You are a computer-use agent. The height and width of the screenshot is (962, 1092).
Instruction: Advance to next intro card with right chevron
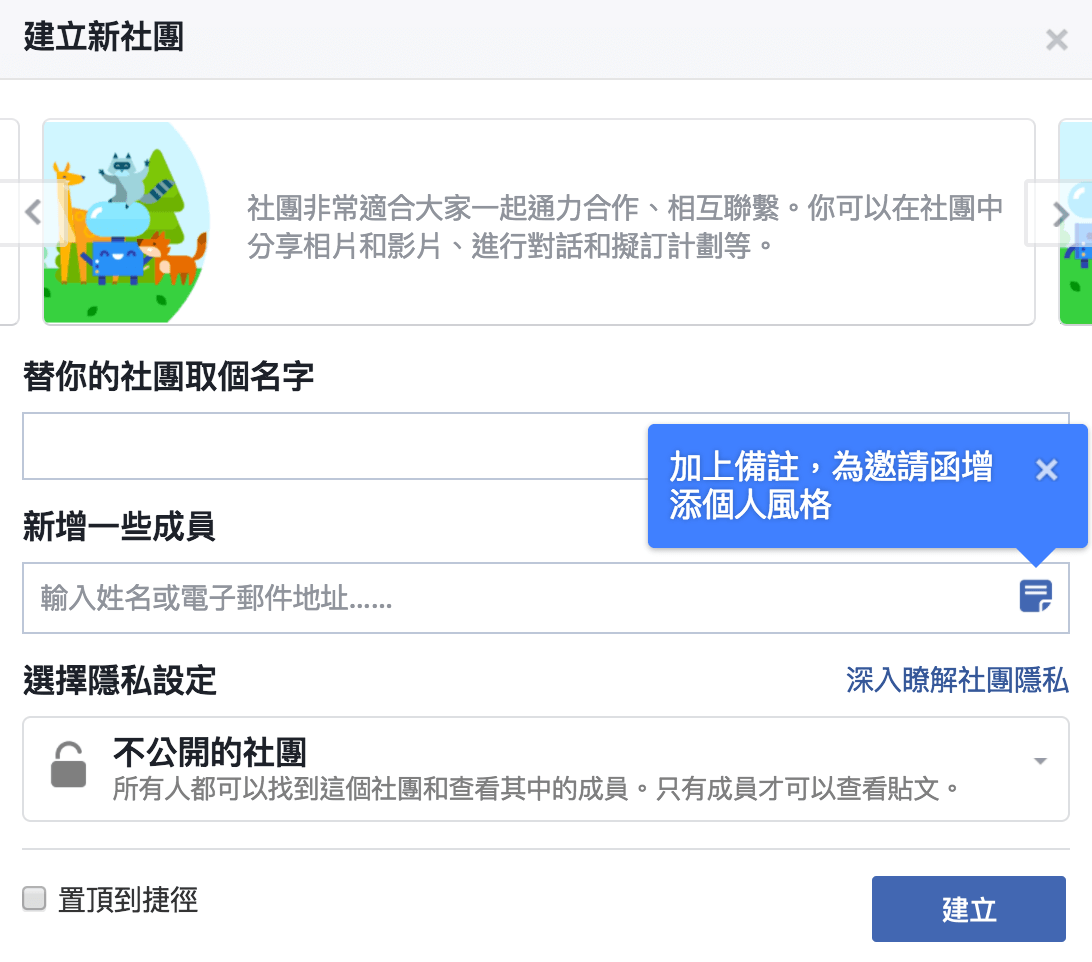1061,214
